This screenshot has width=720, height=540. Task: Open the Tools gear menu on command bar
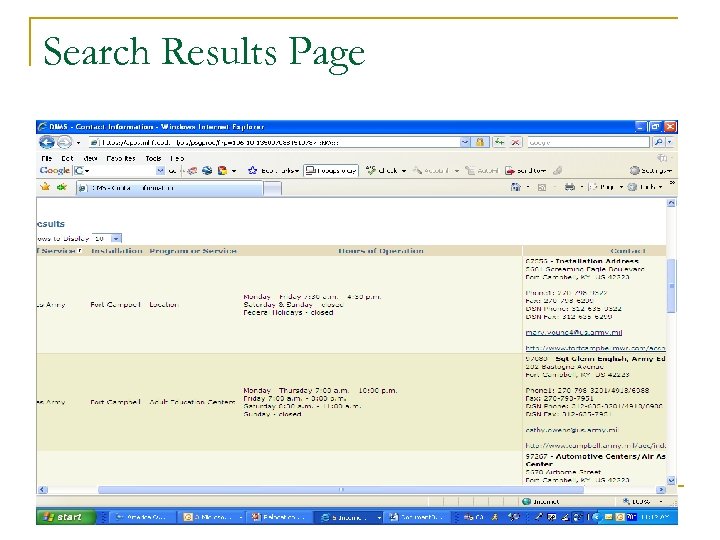tap(645, 187)
